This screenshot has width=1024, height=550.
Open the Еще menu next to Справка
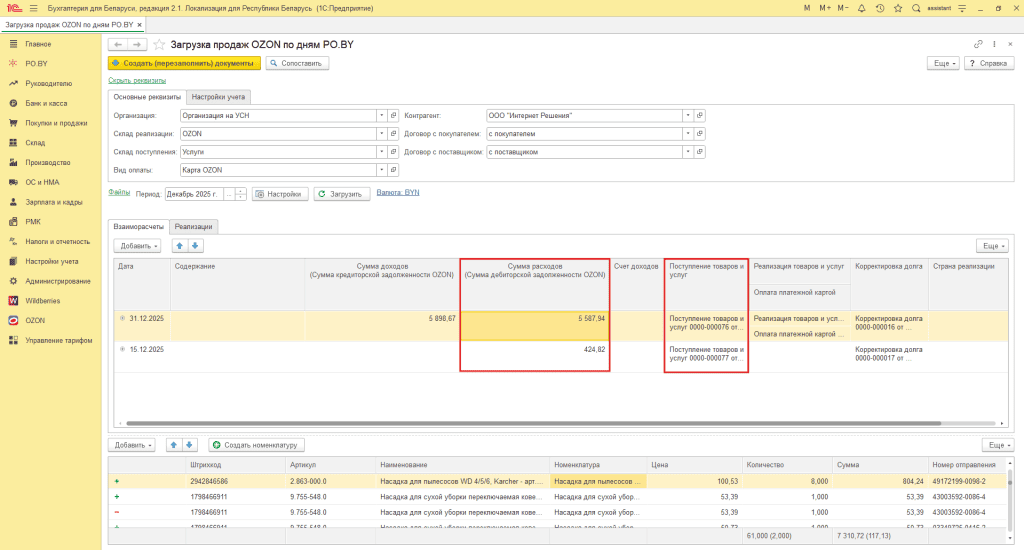coord(944,63)
